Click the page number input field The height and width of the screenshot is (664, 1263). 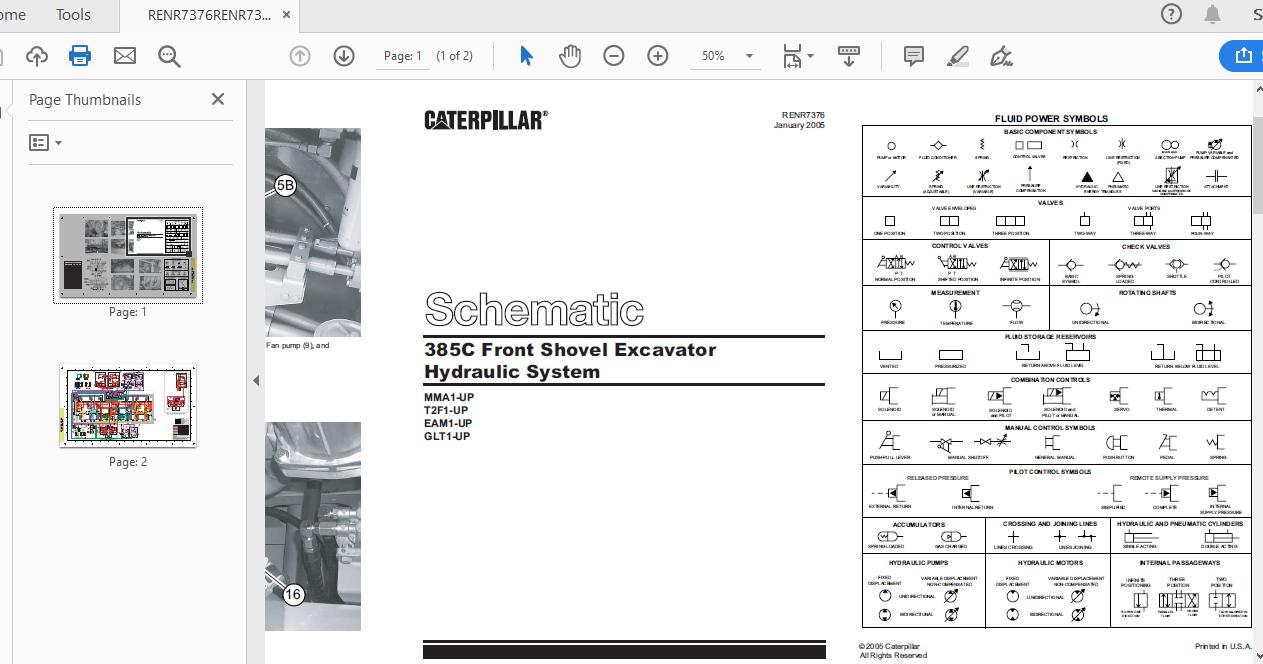(403, 56)
